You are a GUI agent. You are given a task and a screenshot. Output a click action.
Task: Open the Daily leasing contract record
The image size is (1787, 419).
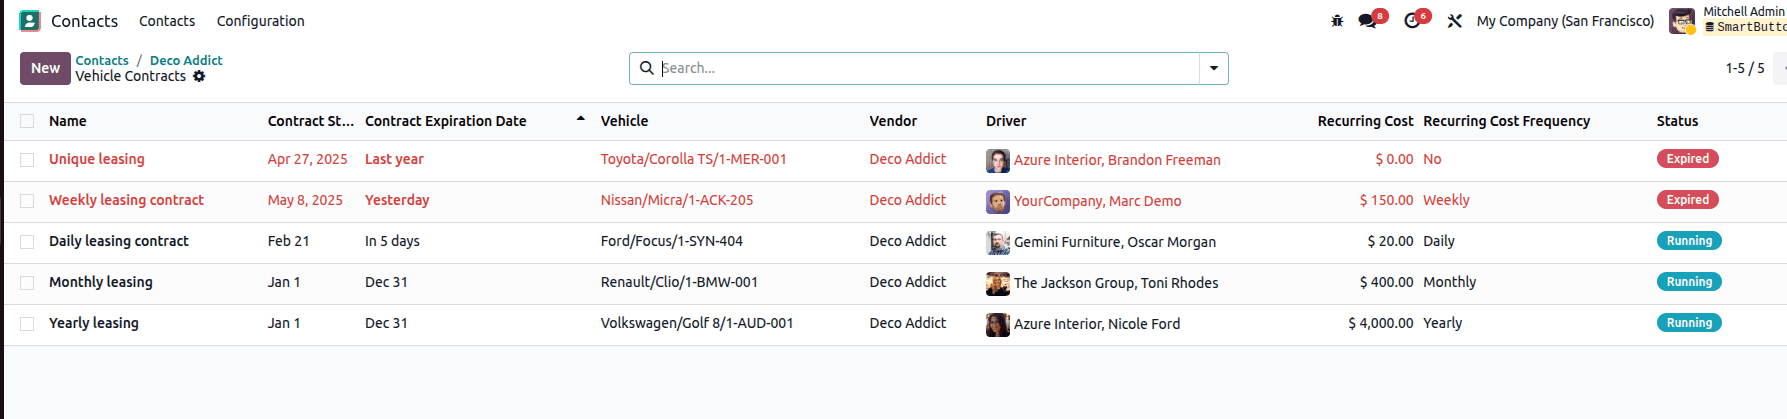(x=119, y=241)
